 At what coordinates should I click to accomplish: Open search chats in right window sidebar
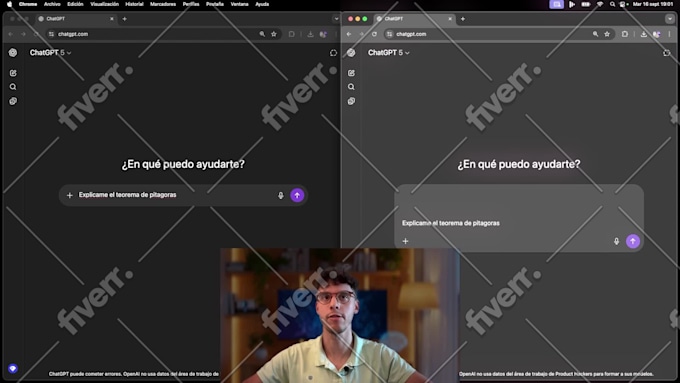pos(351,87)
